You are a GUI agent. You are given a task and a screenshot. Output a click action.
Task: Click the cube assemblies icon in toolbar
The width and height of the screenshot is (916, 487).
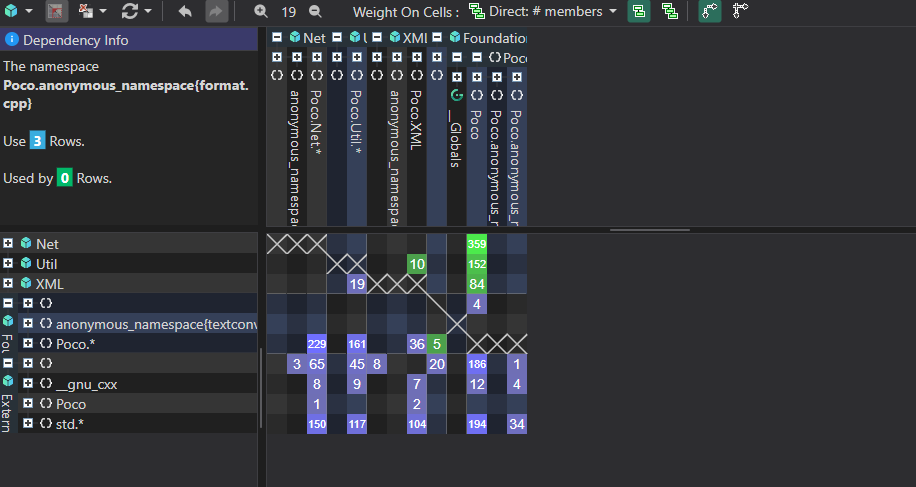[x=11, y=11]
